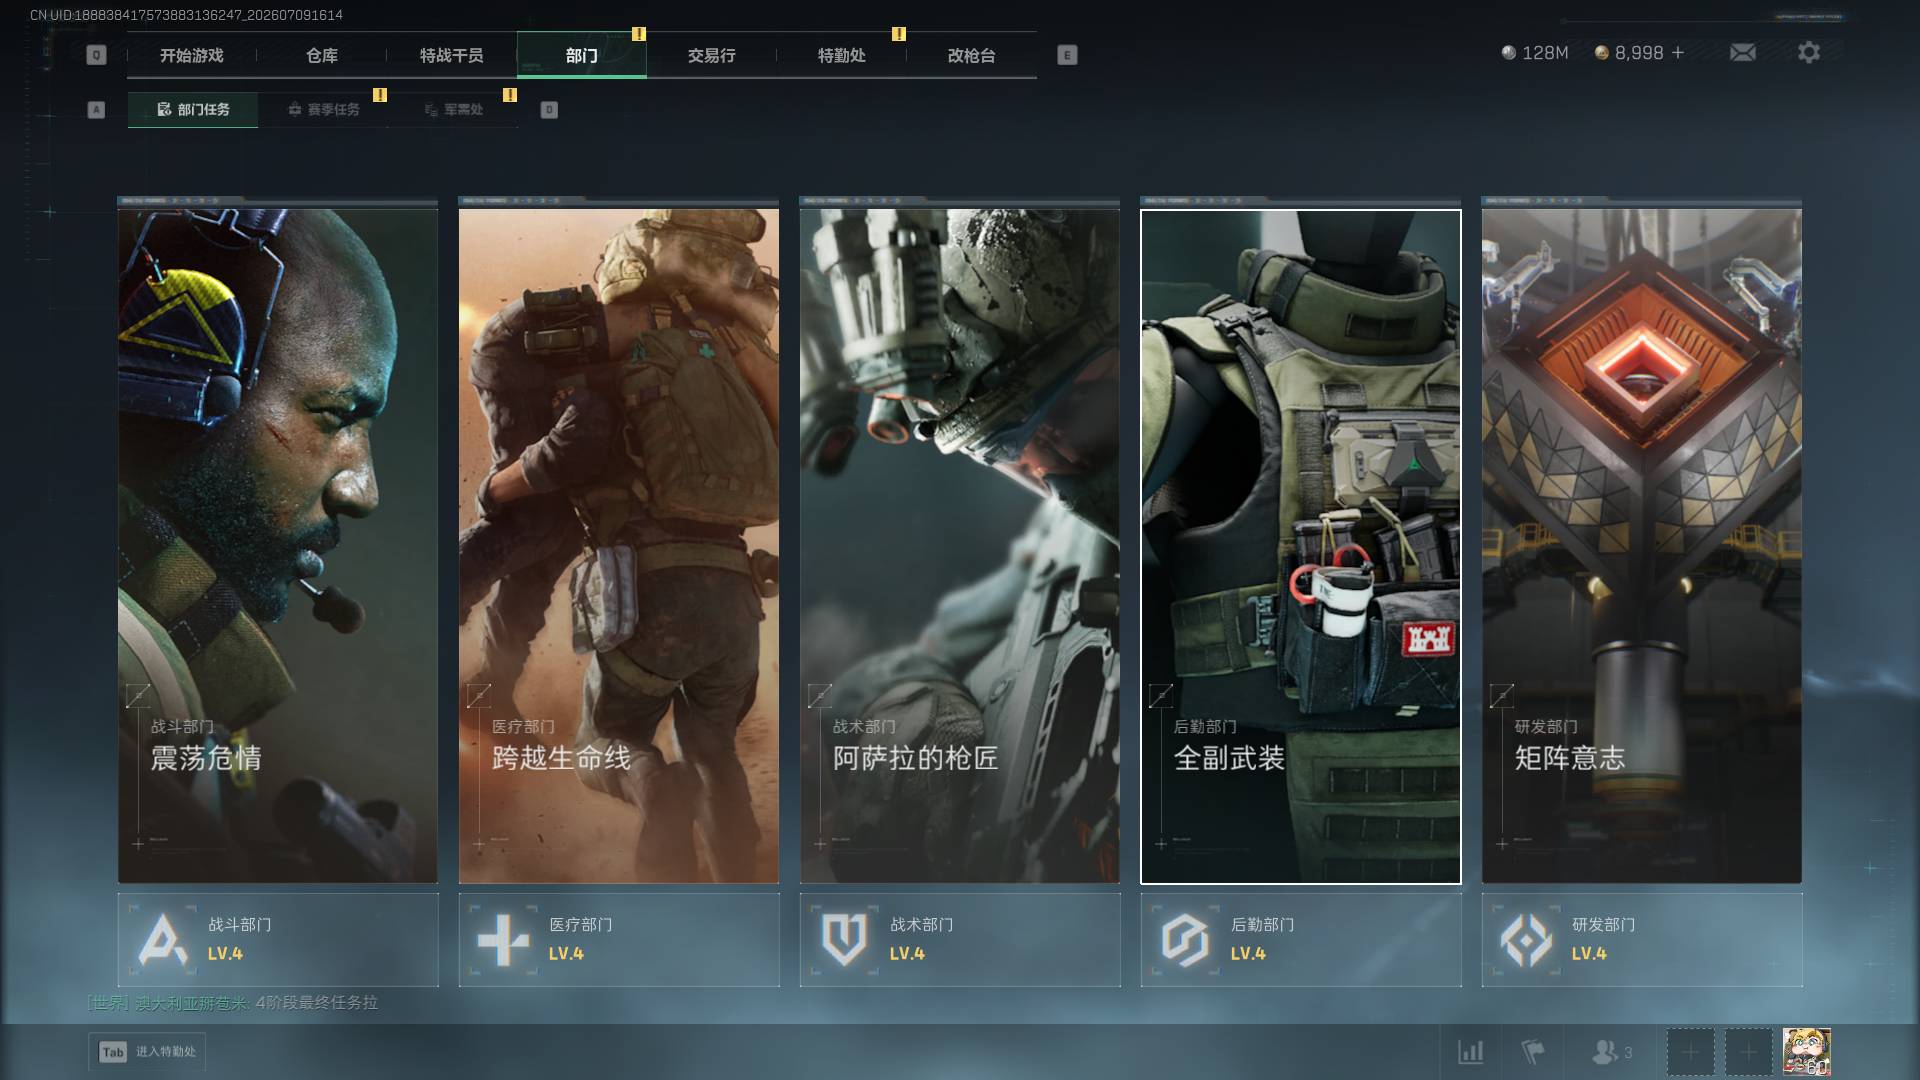The height and width of the screenshot is (1080, 1920).
Task: Click the 后勤部门 LV.4 panel
Action: pyautogui.click(x=1301, y=940)
